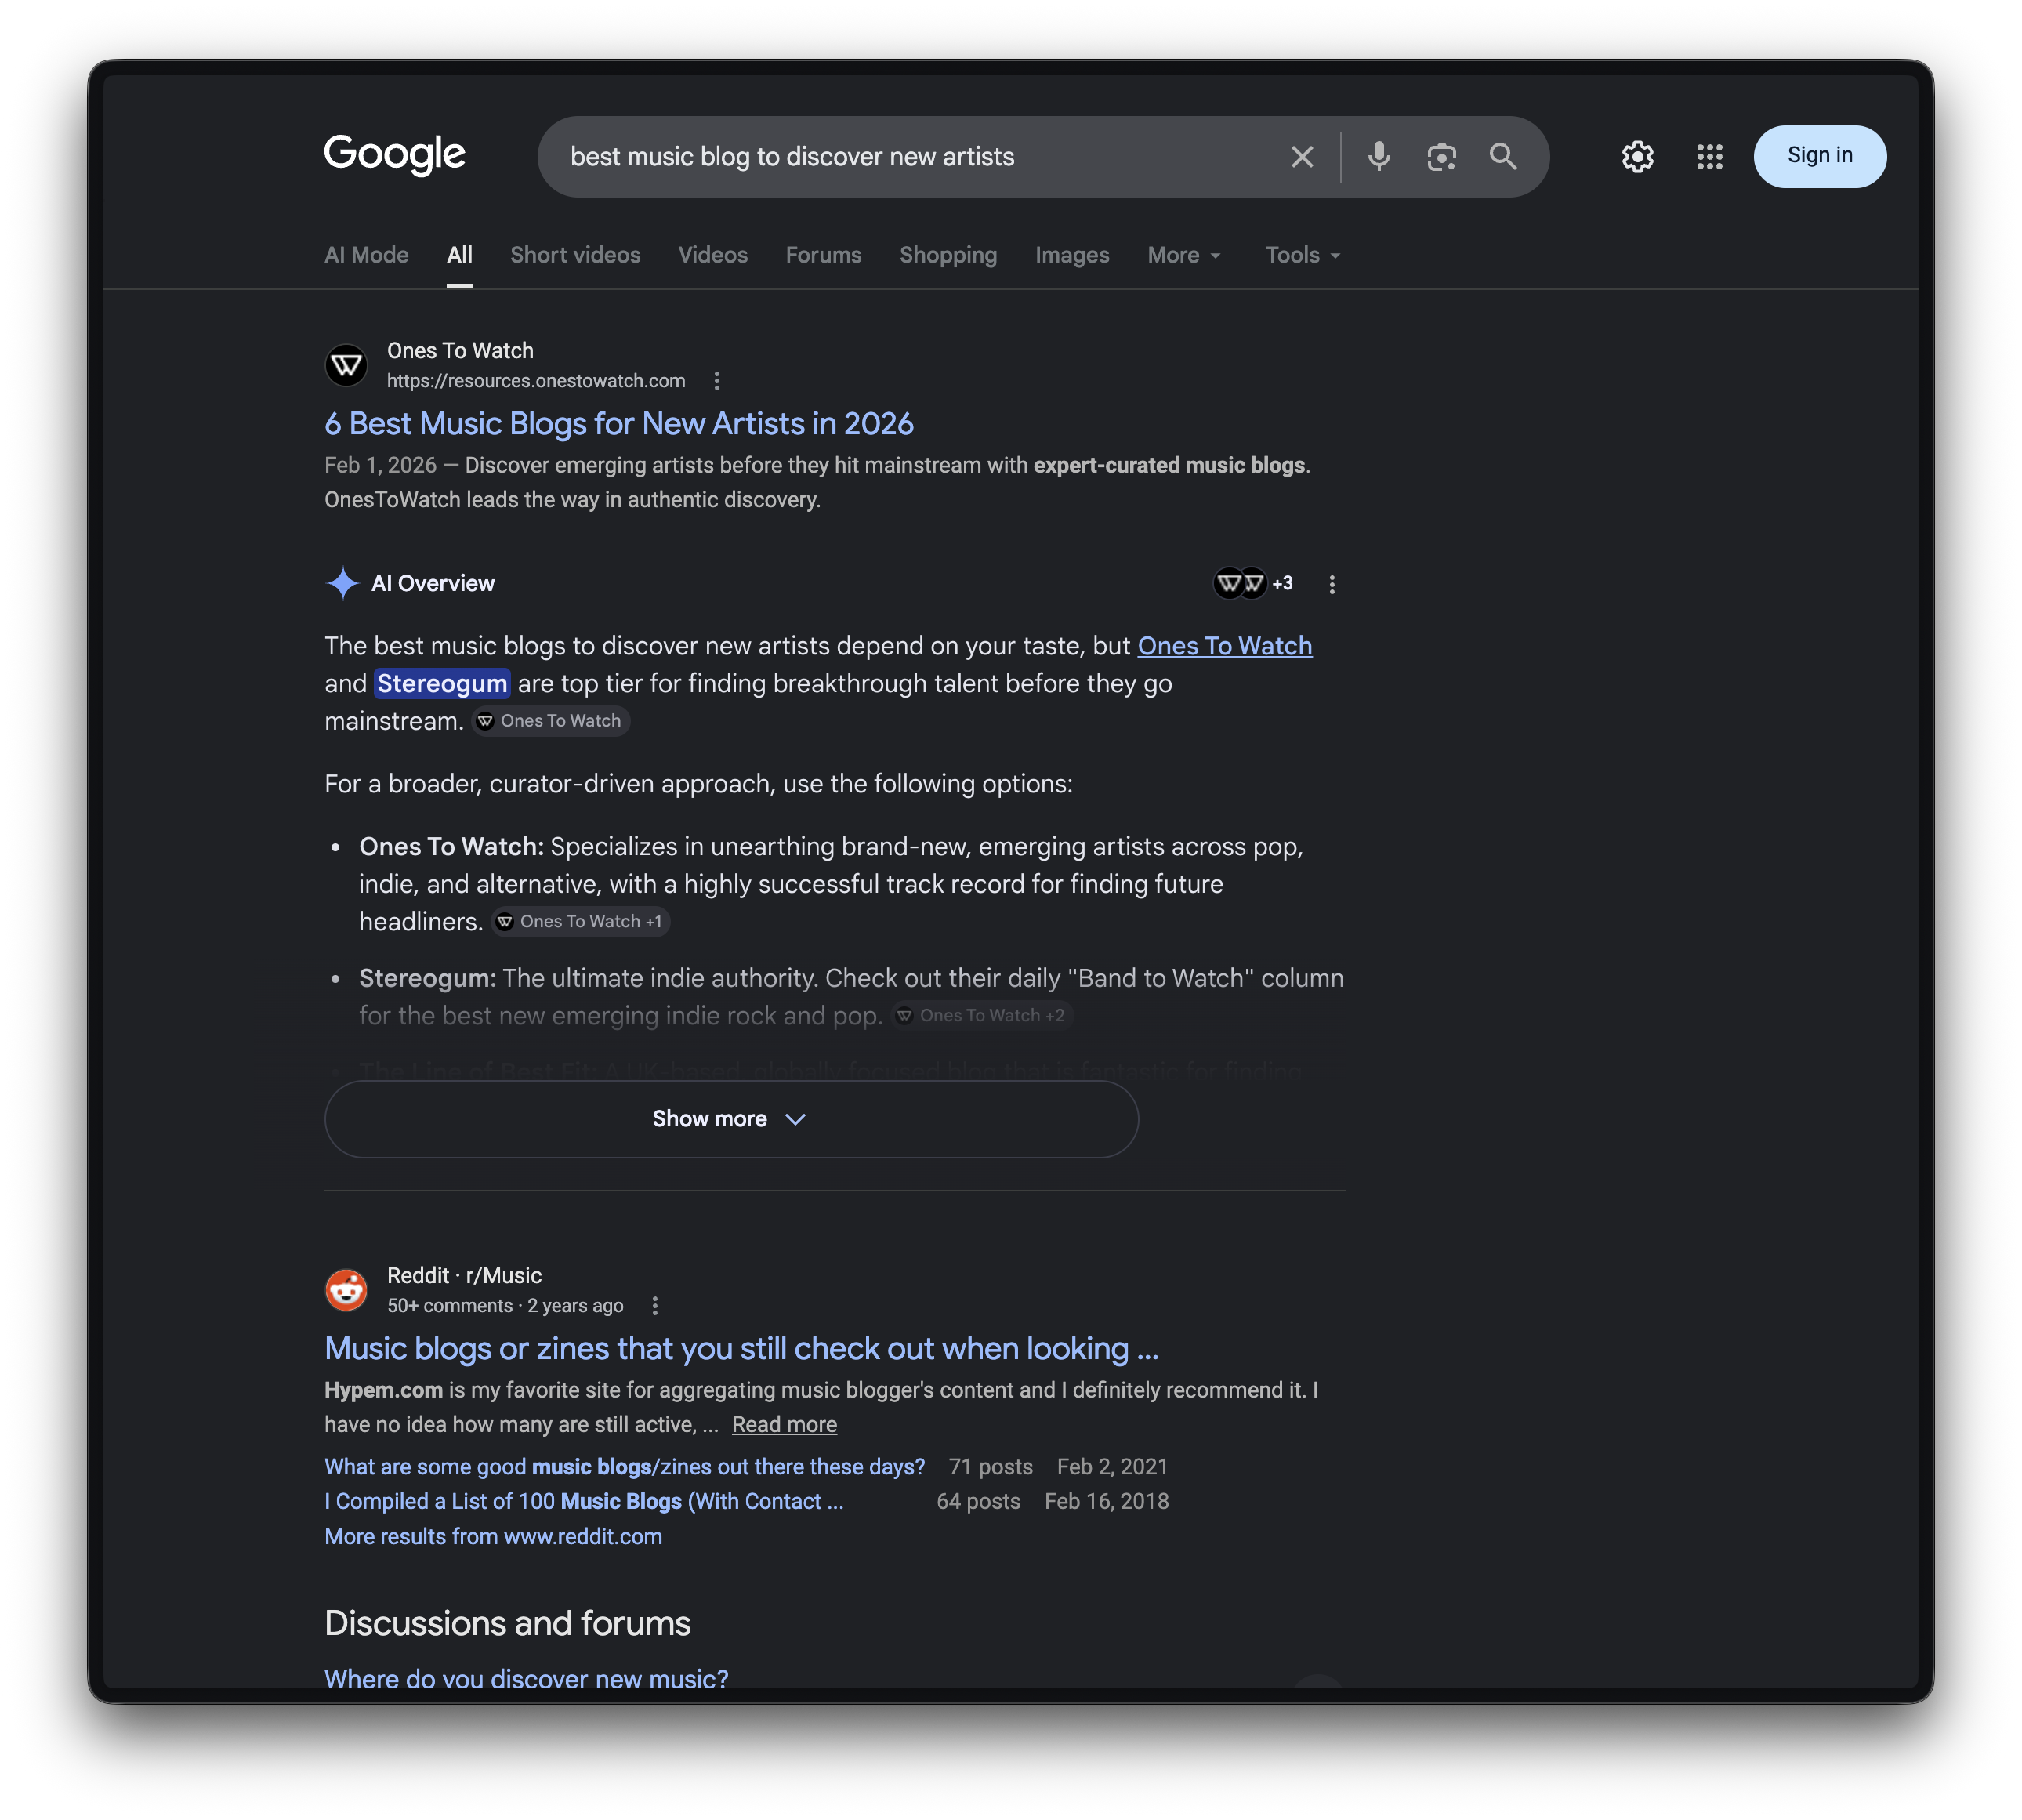Click the '71 posts' count

coord(990,1467)
